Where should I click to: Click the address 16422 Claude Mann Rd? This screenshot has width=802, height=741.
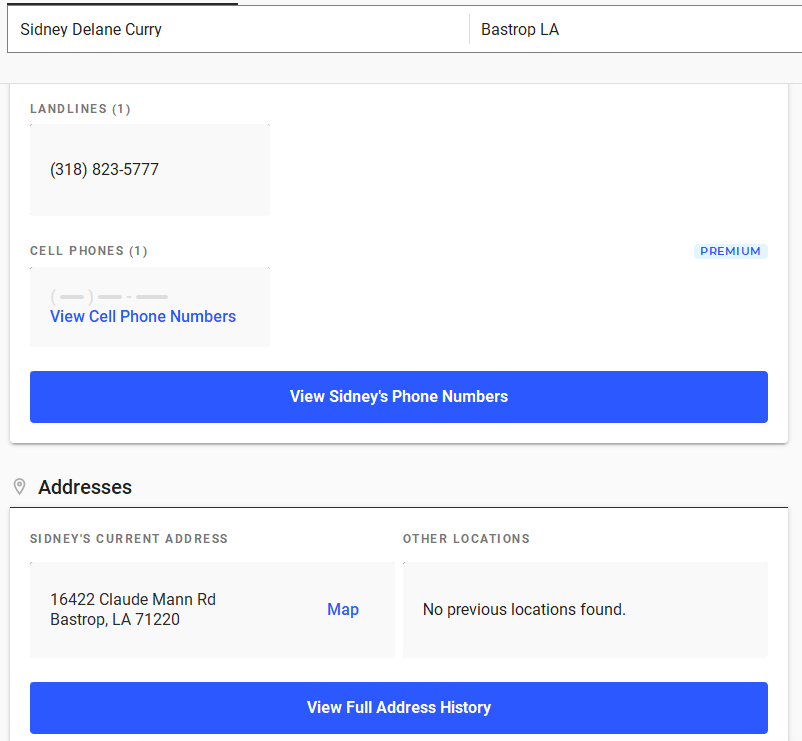click(x=133, y=599)
